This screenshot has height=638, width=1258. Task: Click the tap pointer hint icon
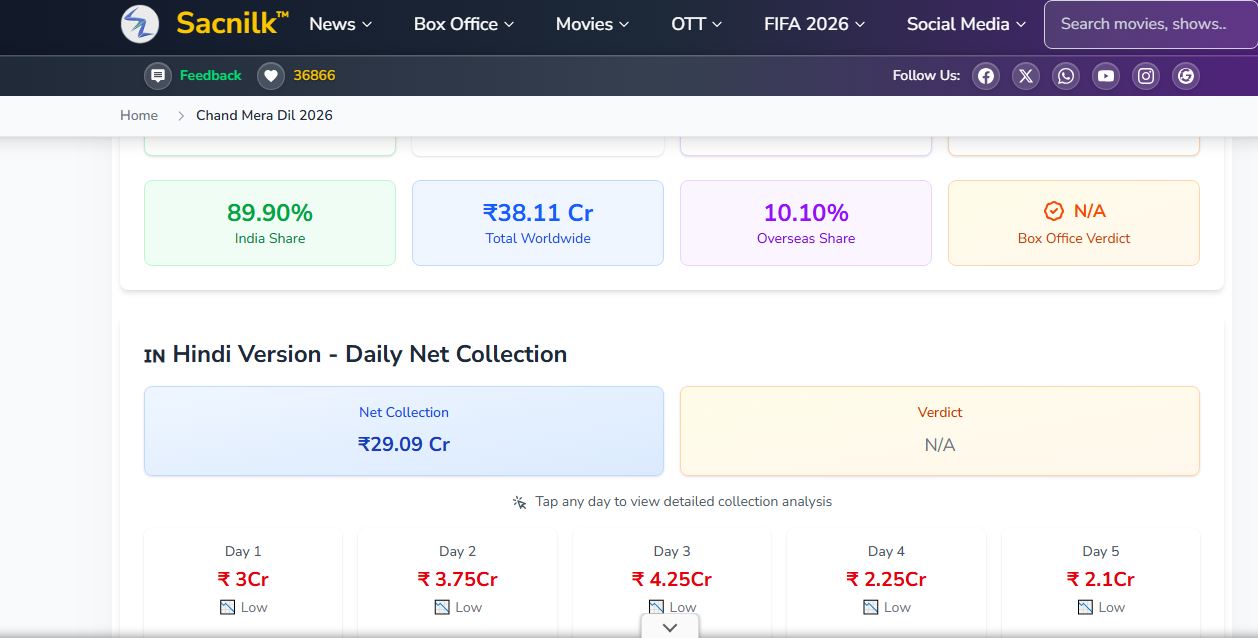click(x=520, y=502)
